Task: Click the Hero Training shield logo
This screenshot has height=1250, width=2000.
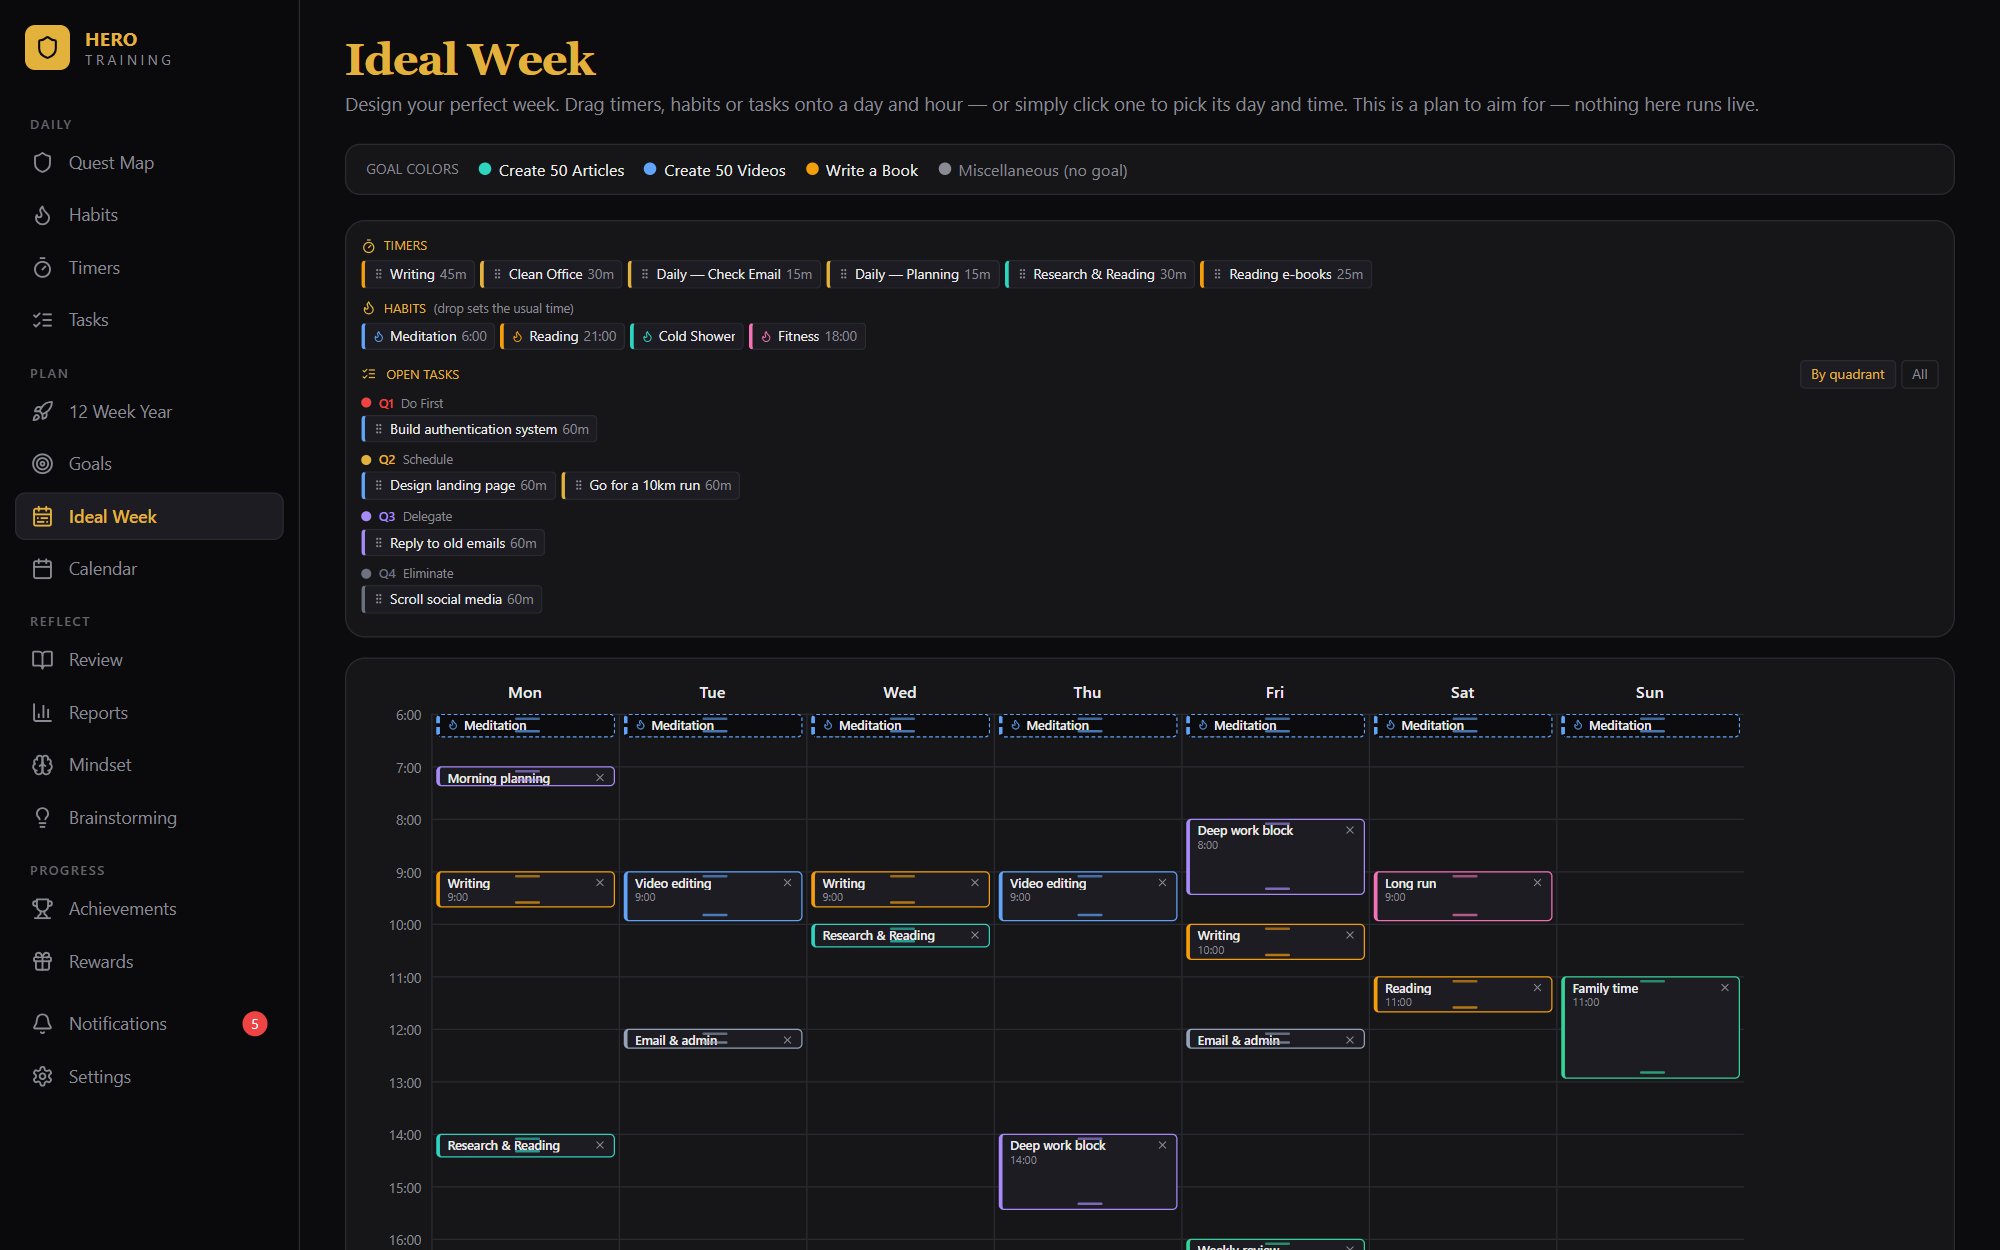Action: [x=47, y=48]
